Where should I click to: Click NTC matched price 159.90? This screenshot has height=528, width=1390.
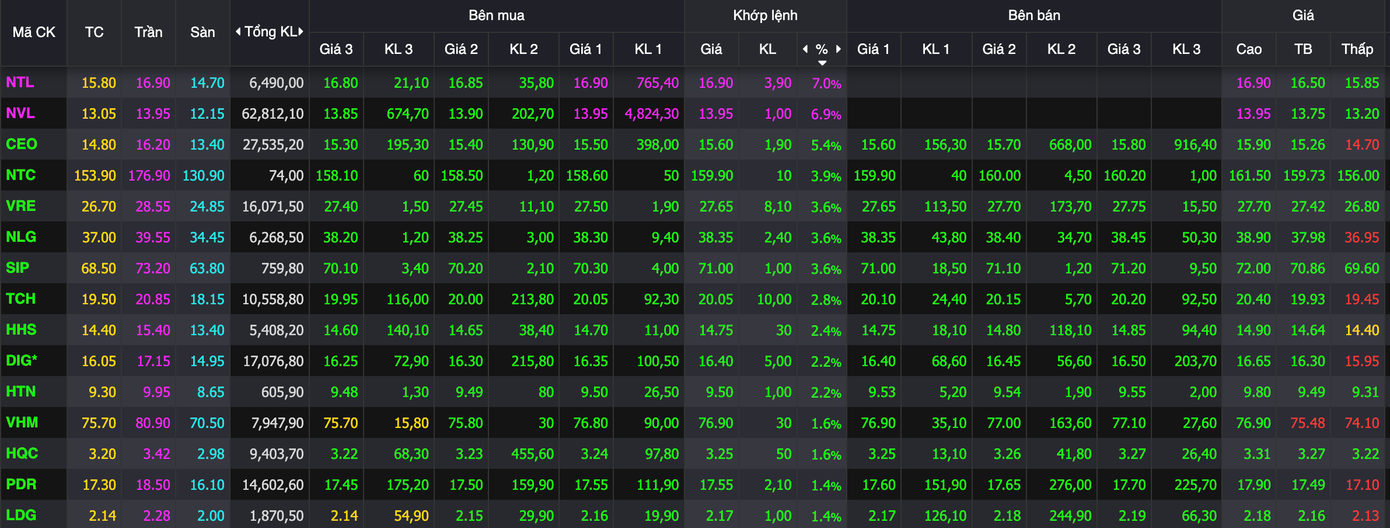coord(711,176)
